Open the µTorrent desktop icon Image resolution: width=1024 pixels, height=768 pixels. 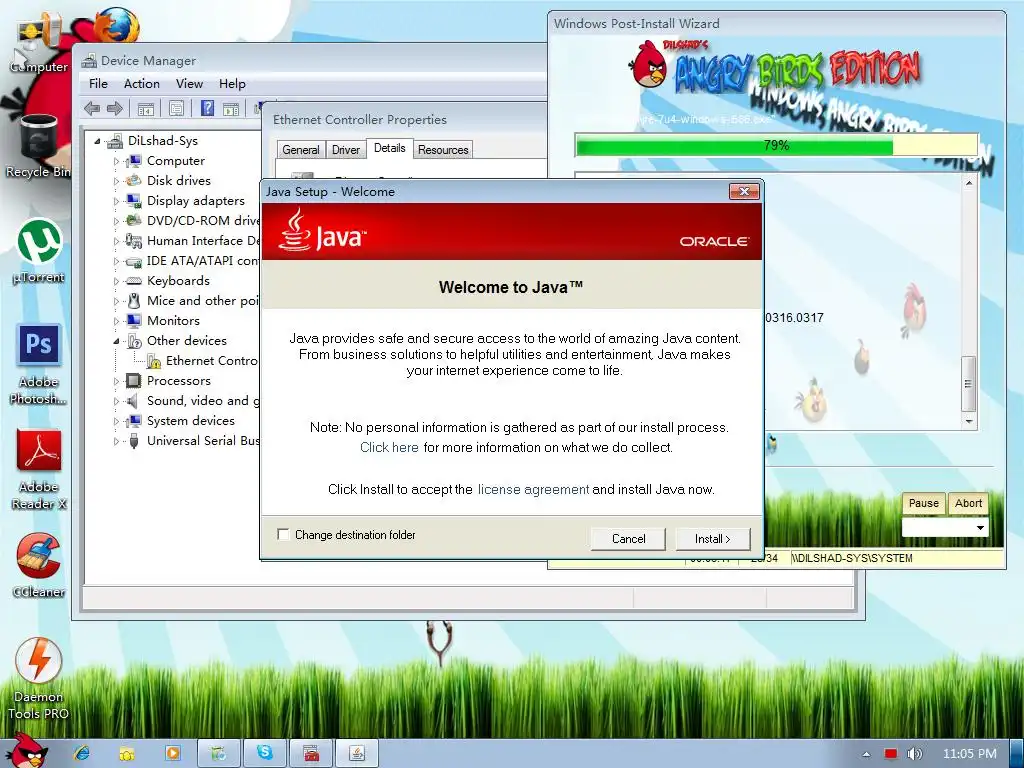[x=39, y=251]
